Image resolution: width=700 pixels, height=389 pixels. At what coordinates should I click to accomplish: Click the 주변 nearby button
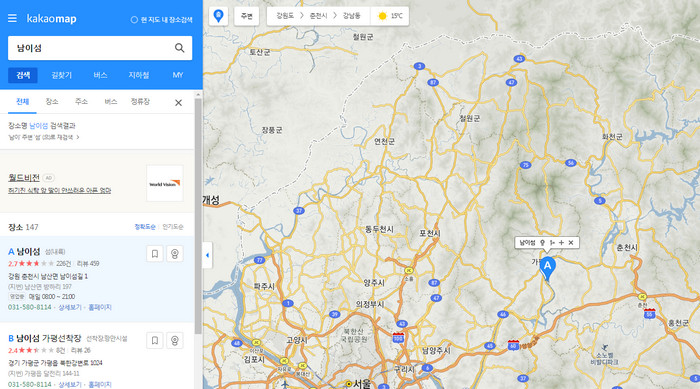click(x=246, y=16)
